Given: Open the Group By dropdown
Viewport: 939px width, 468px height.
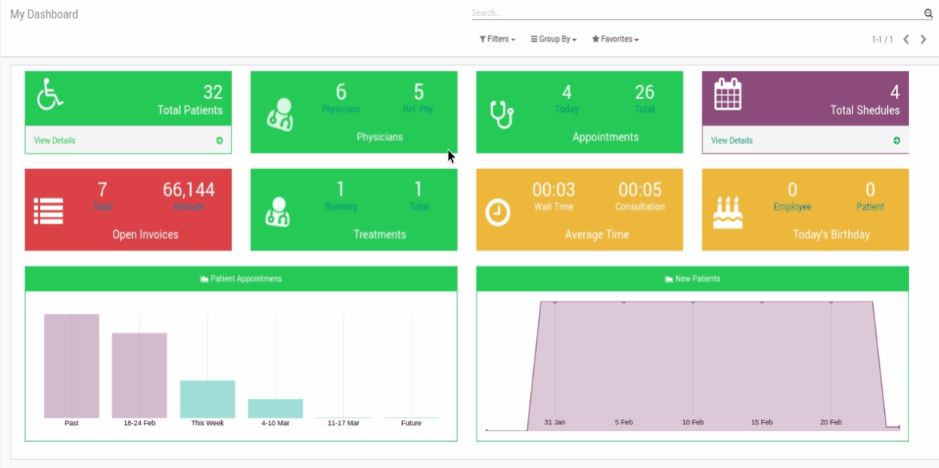Looking at the screenshot, I should (553, 39).
